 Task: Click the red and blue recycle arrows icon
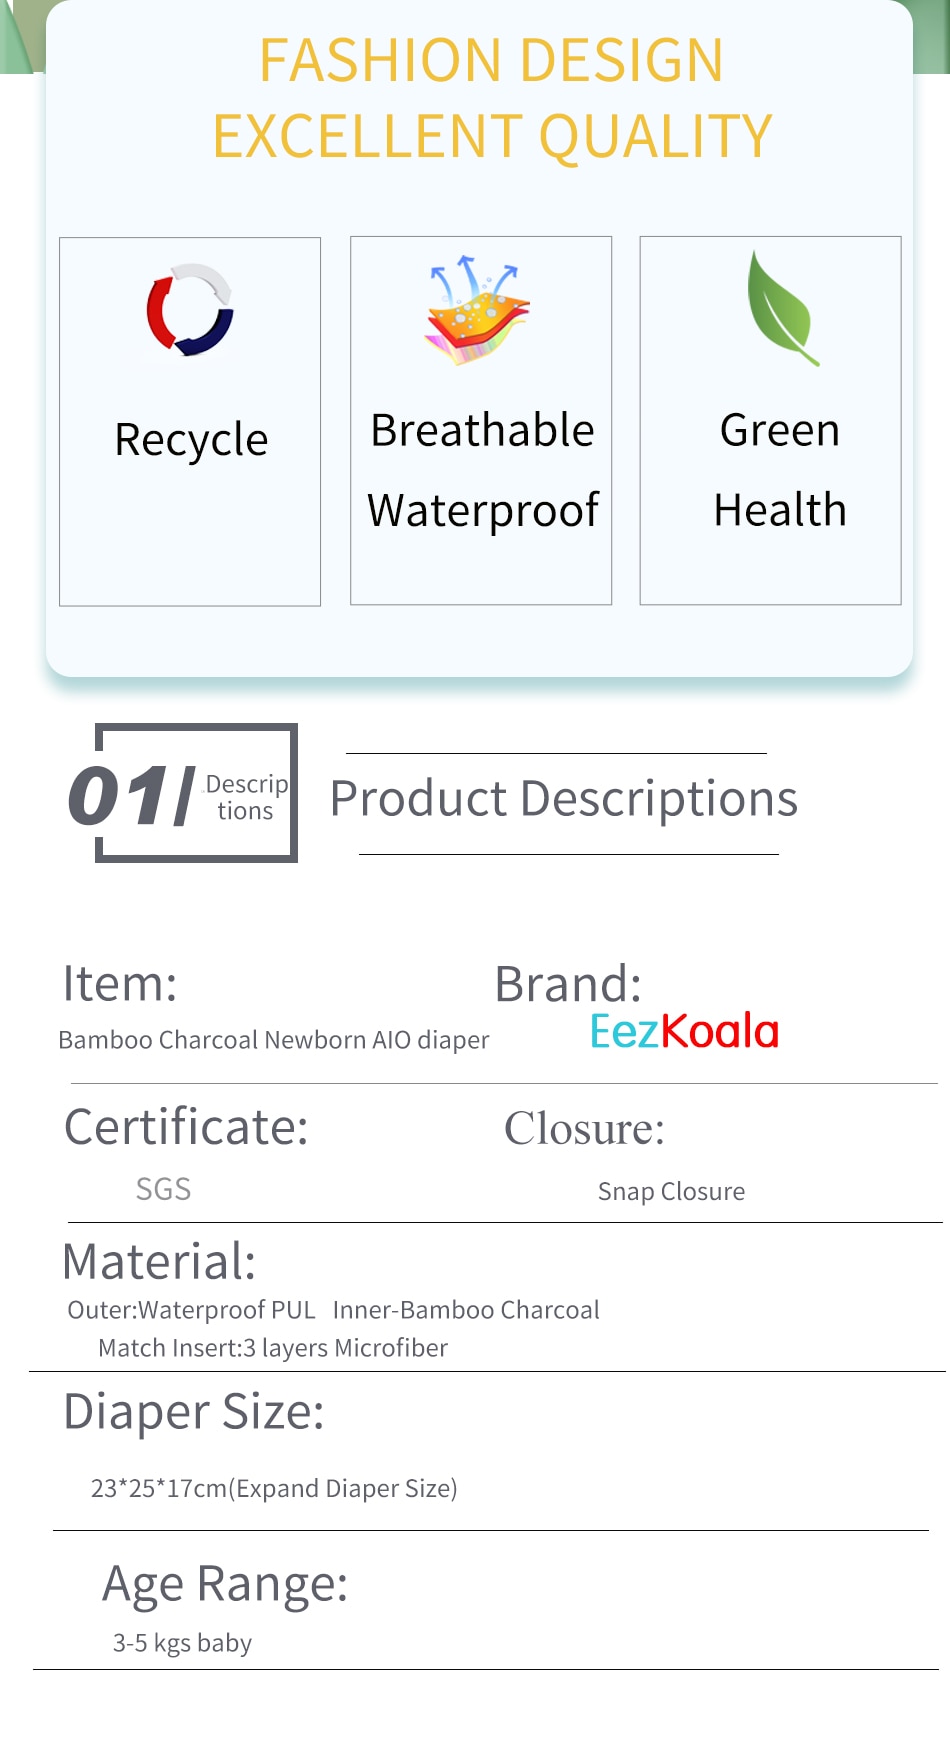190,309
